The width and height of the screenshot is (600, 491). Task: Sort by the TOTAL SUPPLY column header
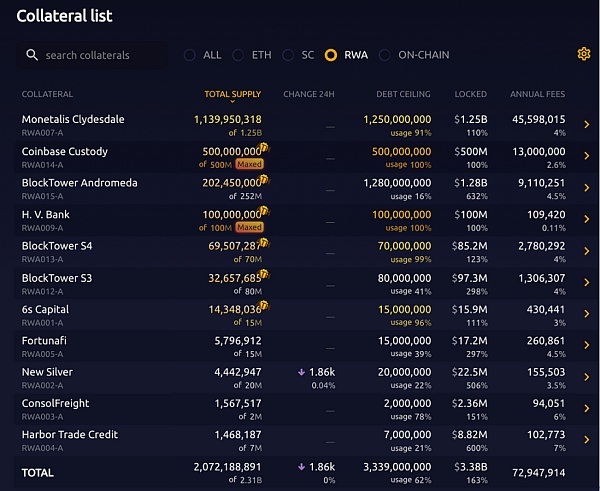232,94
